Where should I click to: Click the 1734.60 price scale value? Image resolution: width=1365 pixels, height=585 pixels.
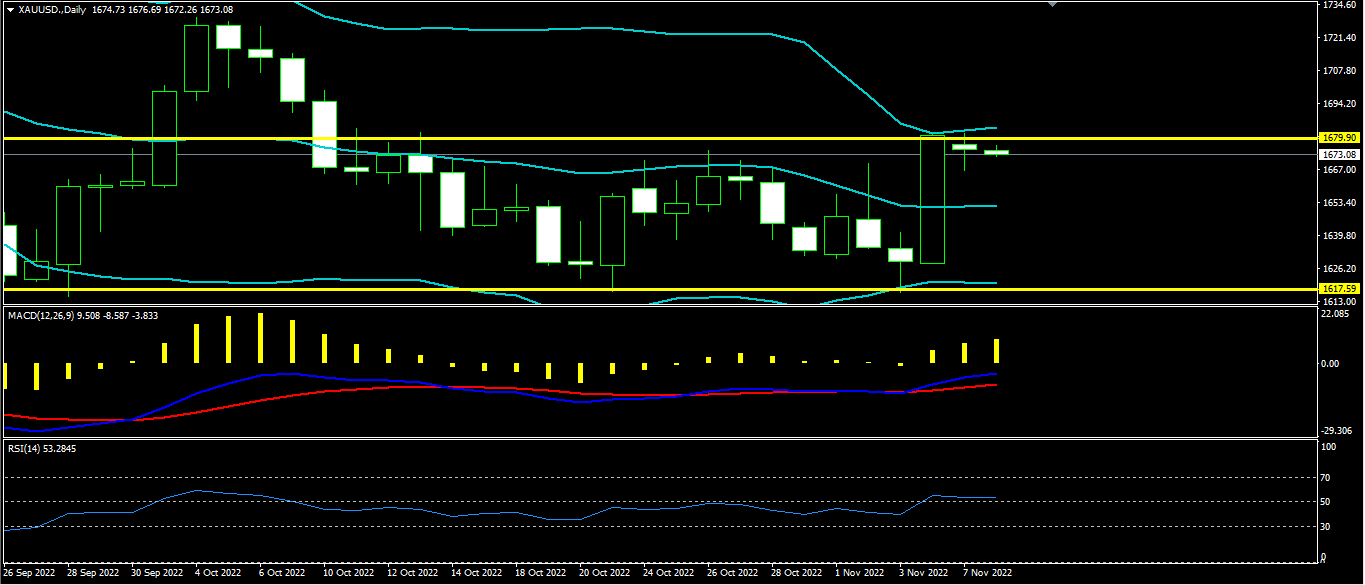pyautogui.click(x=1338, y=5)
